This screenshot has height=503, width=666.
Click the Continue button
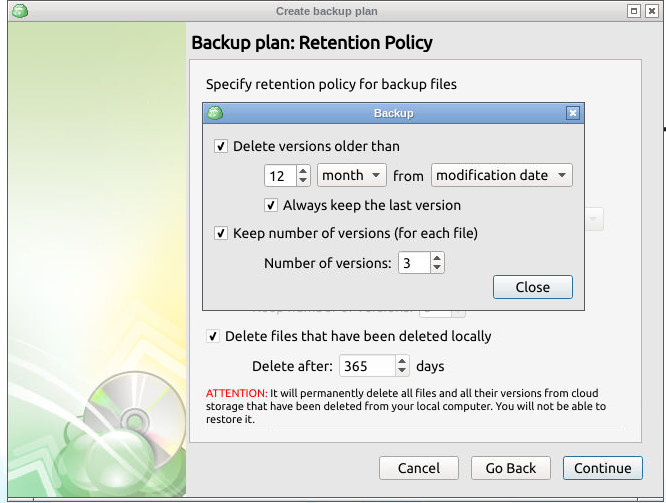pos(603,468)
